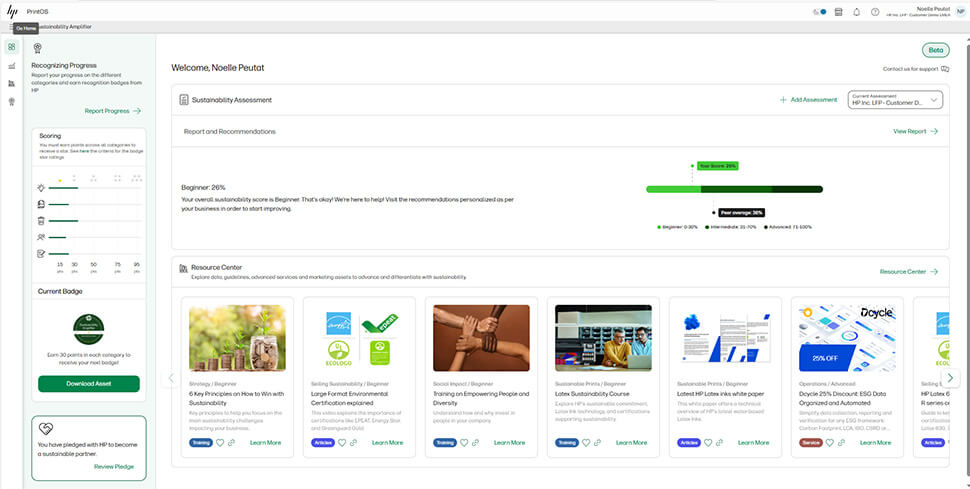Click the Add Assessment plus icon
Image resolution: width=970 pixels, height=489 pixels.
[x=783, y=100]
